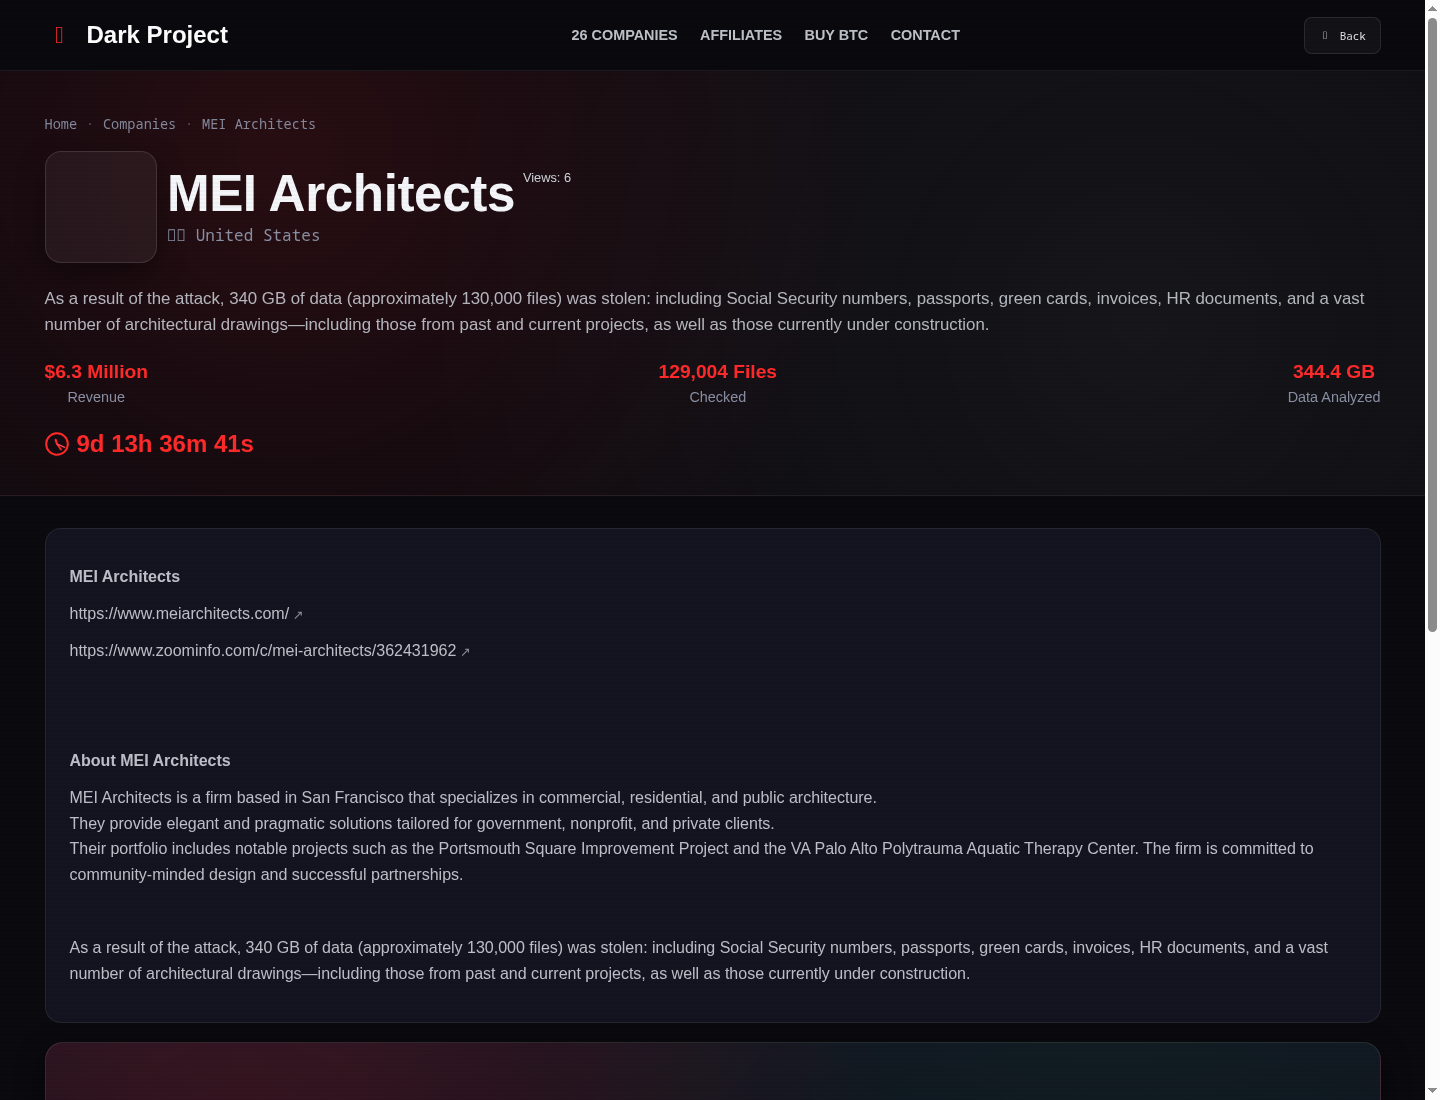Click the external arrow icon after meiarchitects.com
The width and height of the screenshot is (1440, 1100).
click(298, 615)
